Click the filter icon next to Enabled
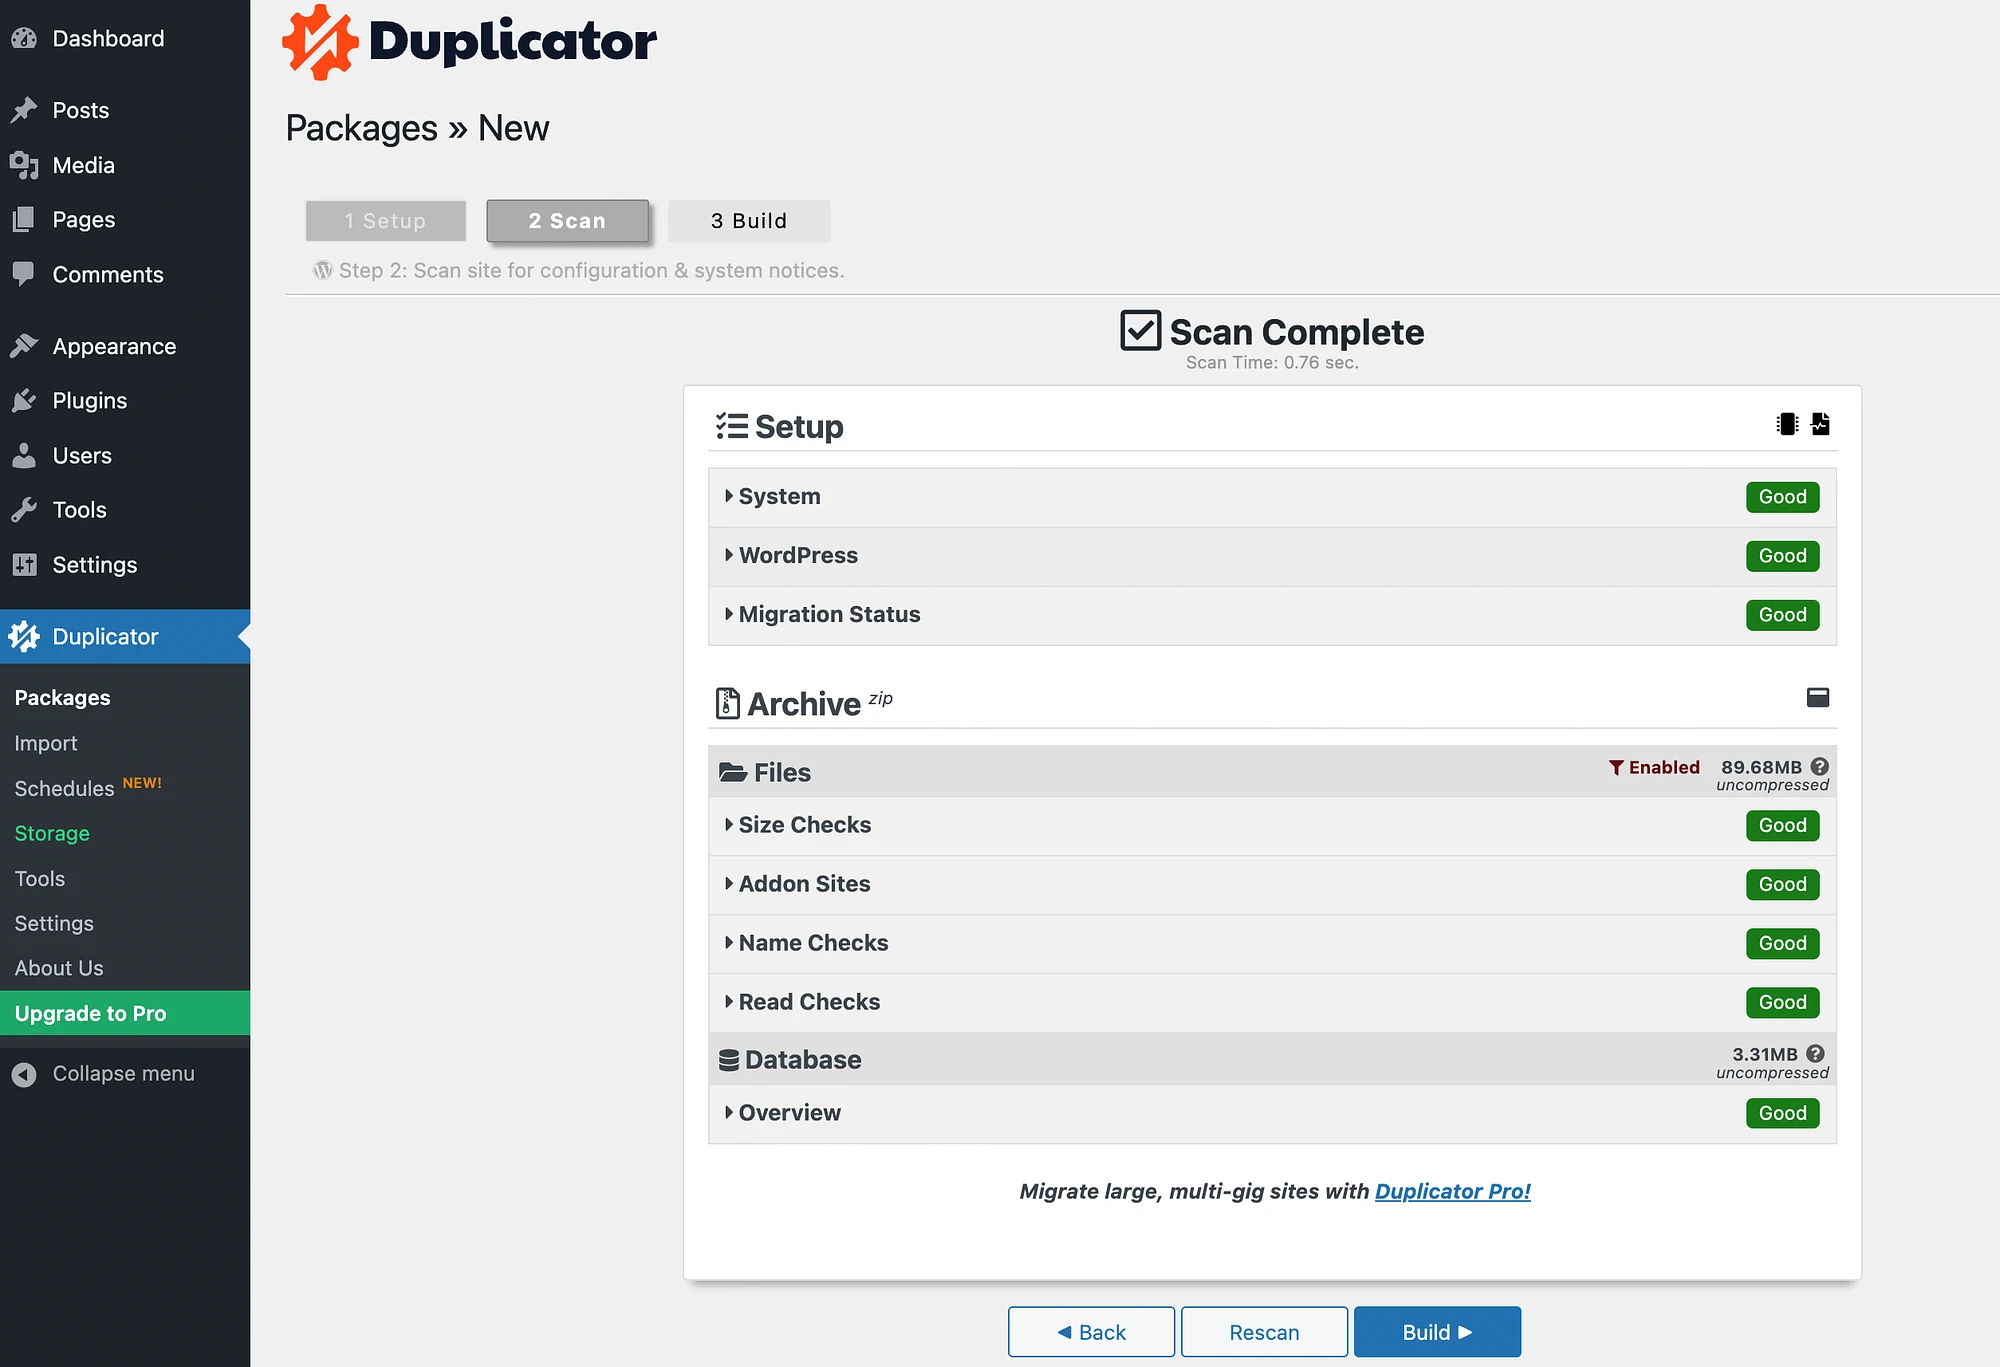The width and height of the screenshot is (2000, 1367). [x=1616, y=766]
